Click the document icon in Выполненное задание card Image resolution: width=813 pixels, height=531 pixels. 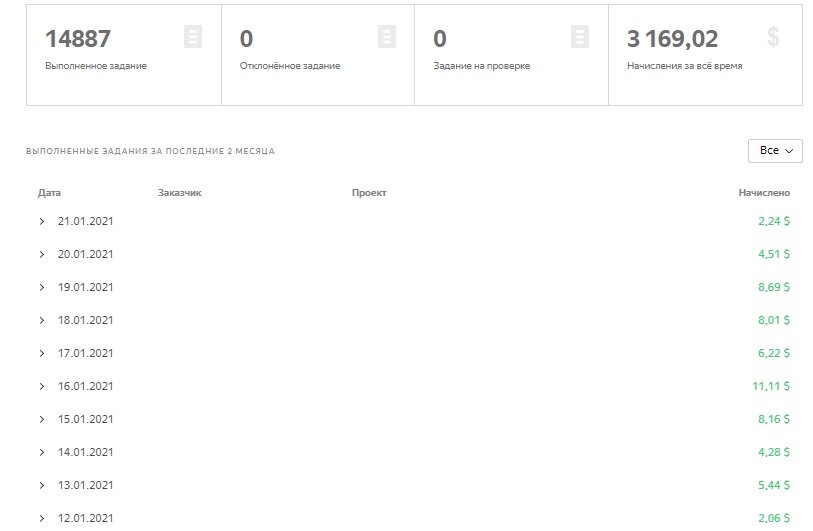pyautogui.click(x=193, y=37)
